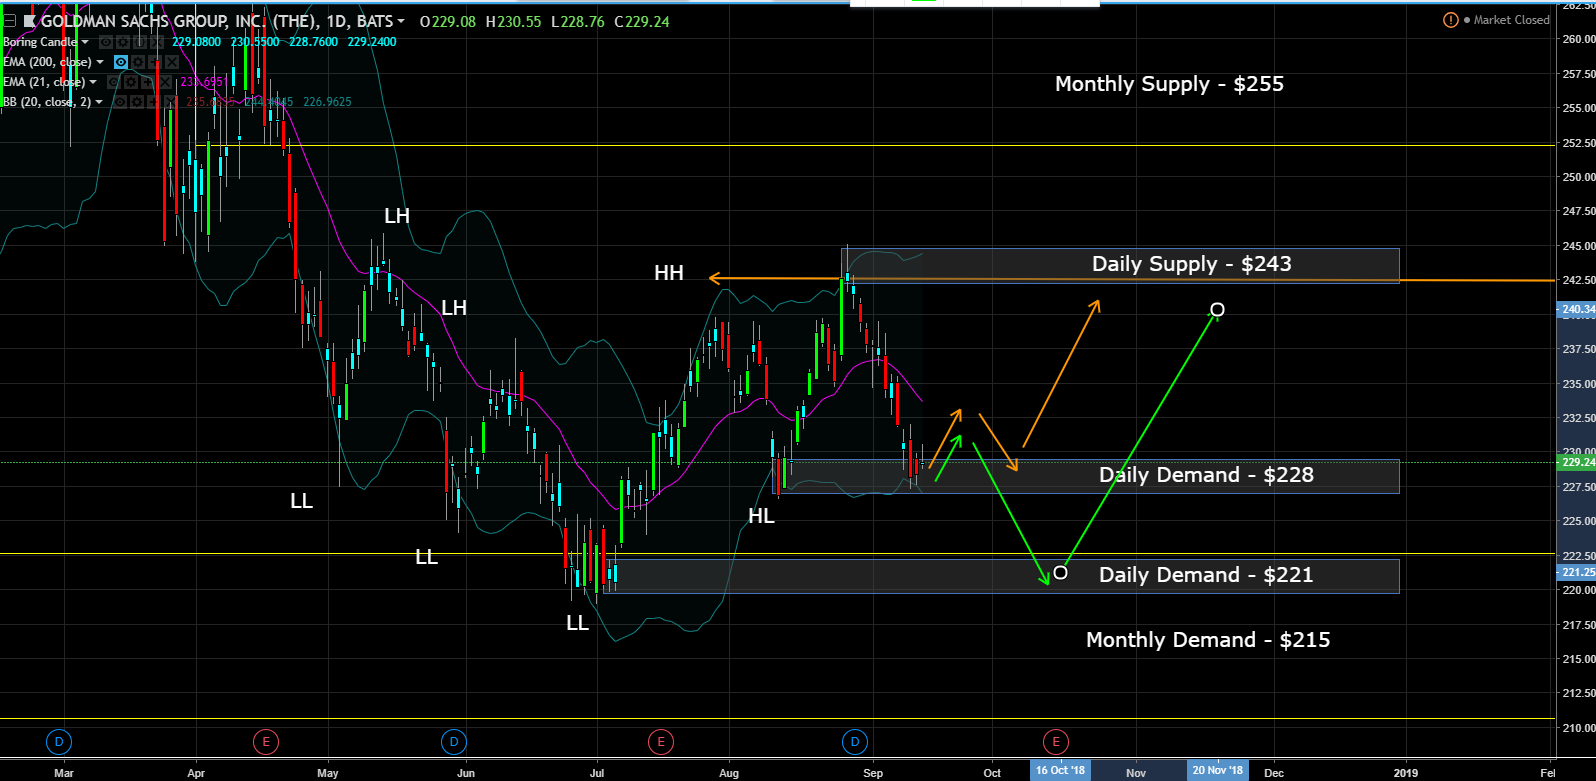Expand the Goldman Sachs symbol title dropdown arrow

point(401,21)
